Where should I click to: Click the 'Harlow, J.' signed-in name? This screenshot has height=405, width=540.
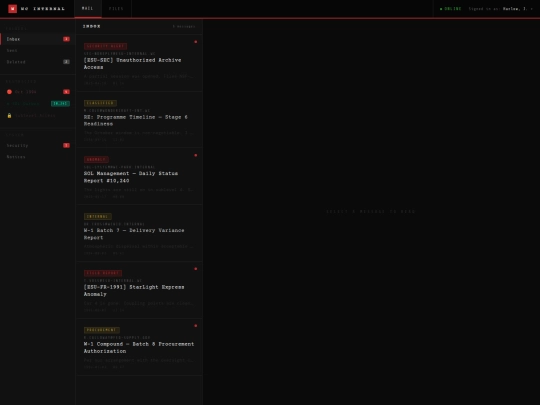pyautogui.click(x=515, y=9)
